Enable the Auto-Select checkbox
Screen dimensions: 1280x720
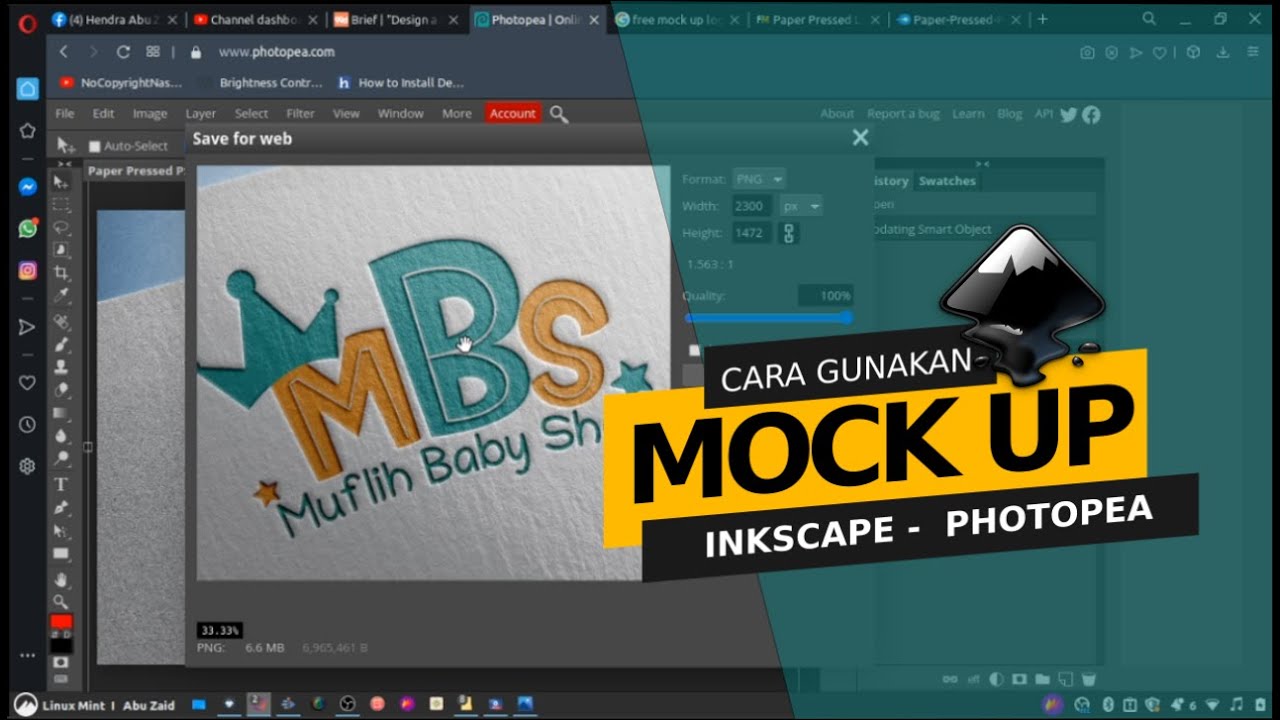[95, 146]
